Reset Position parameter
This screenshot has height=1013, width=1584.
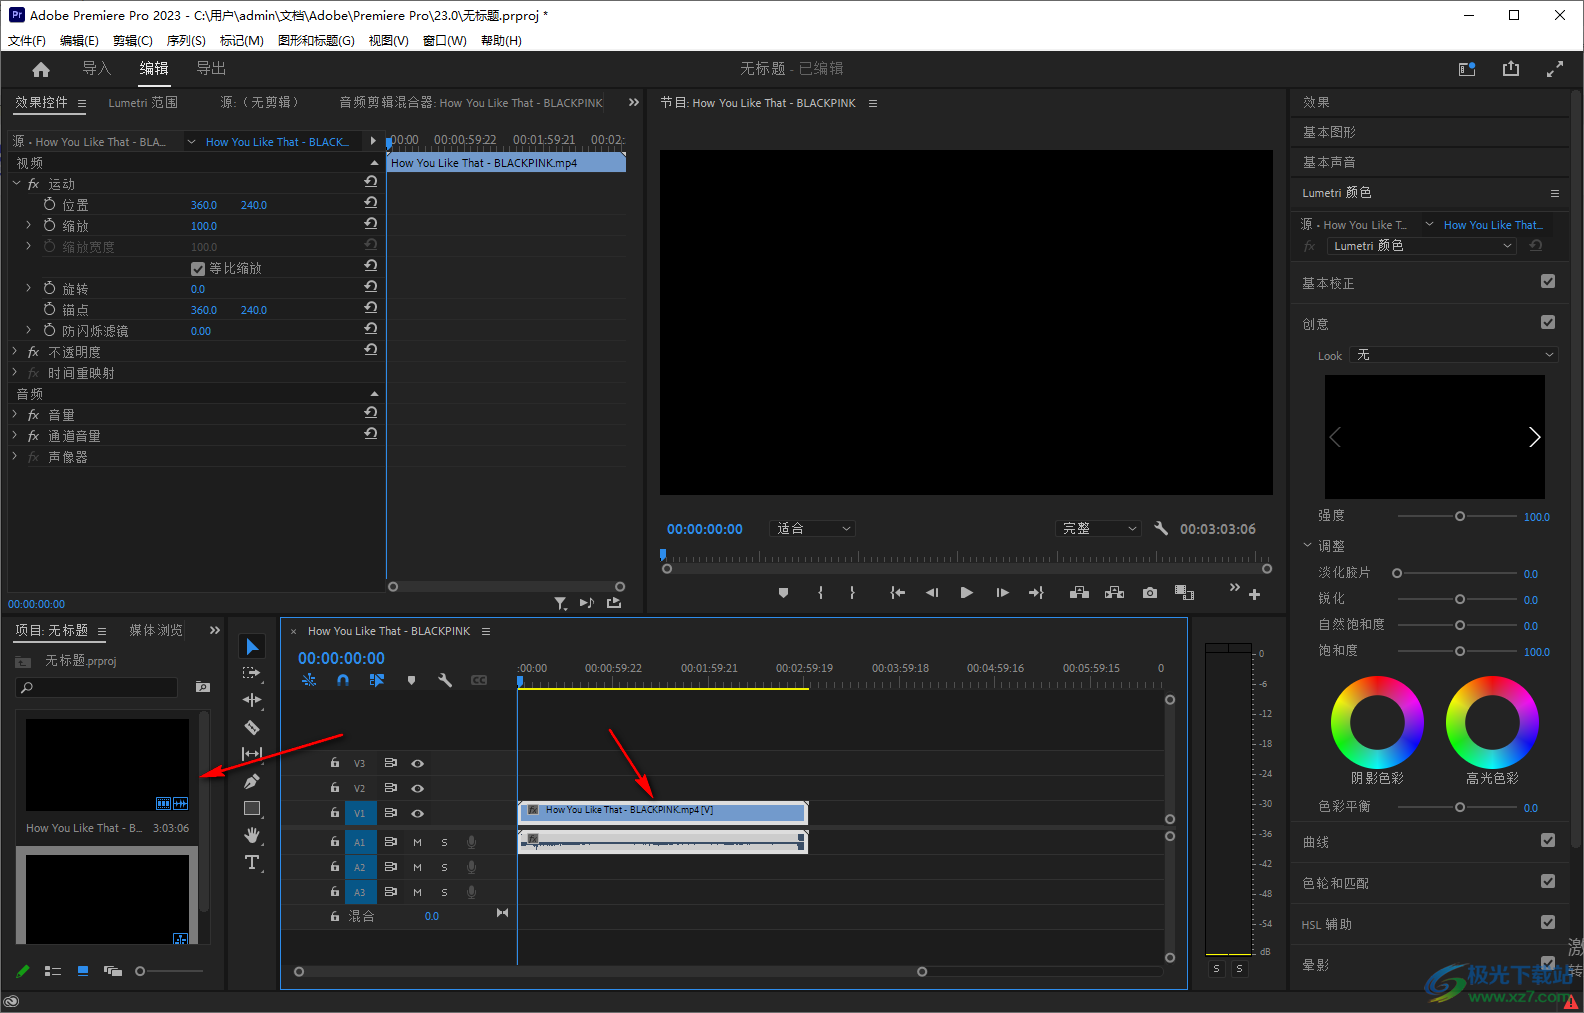pyautogui.click(x=371, y=203)
